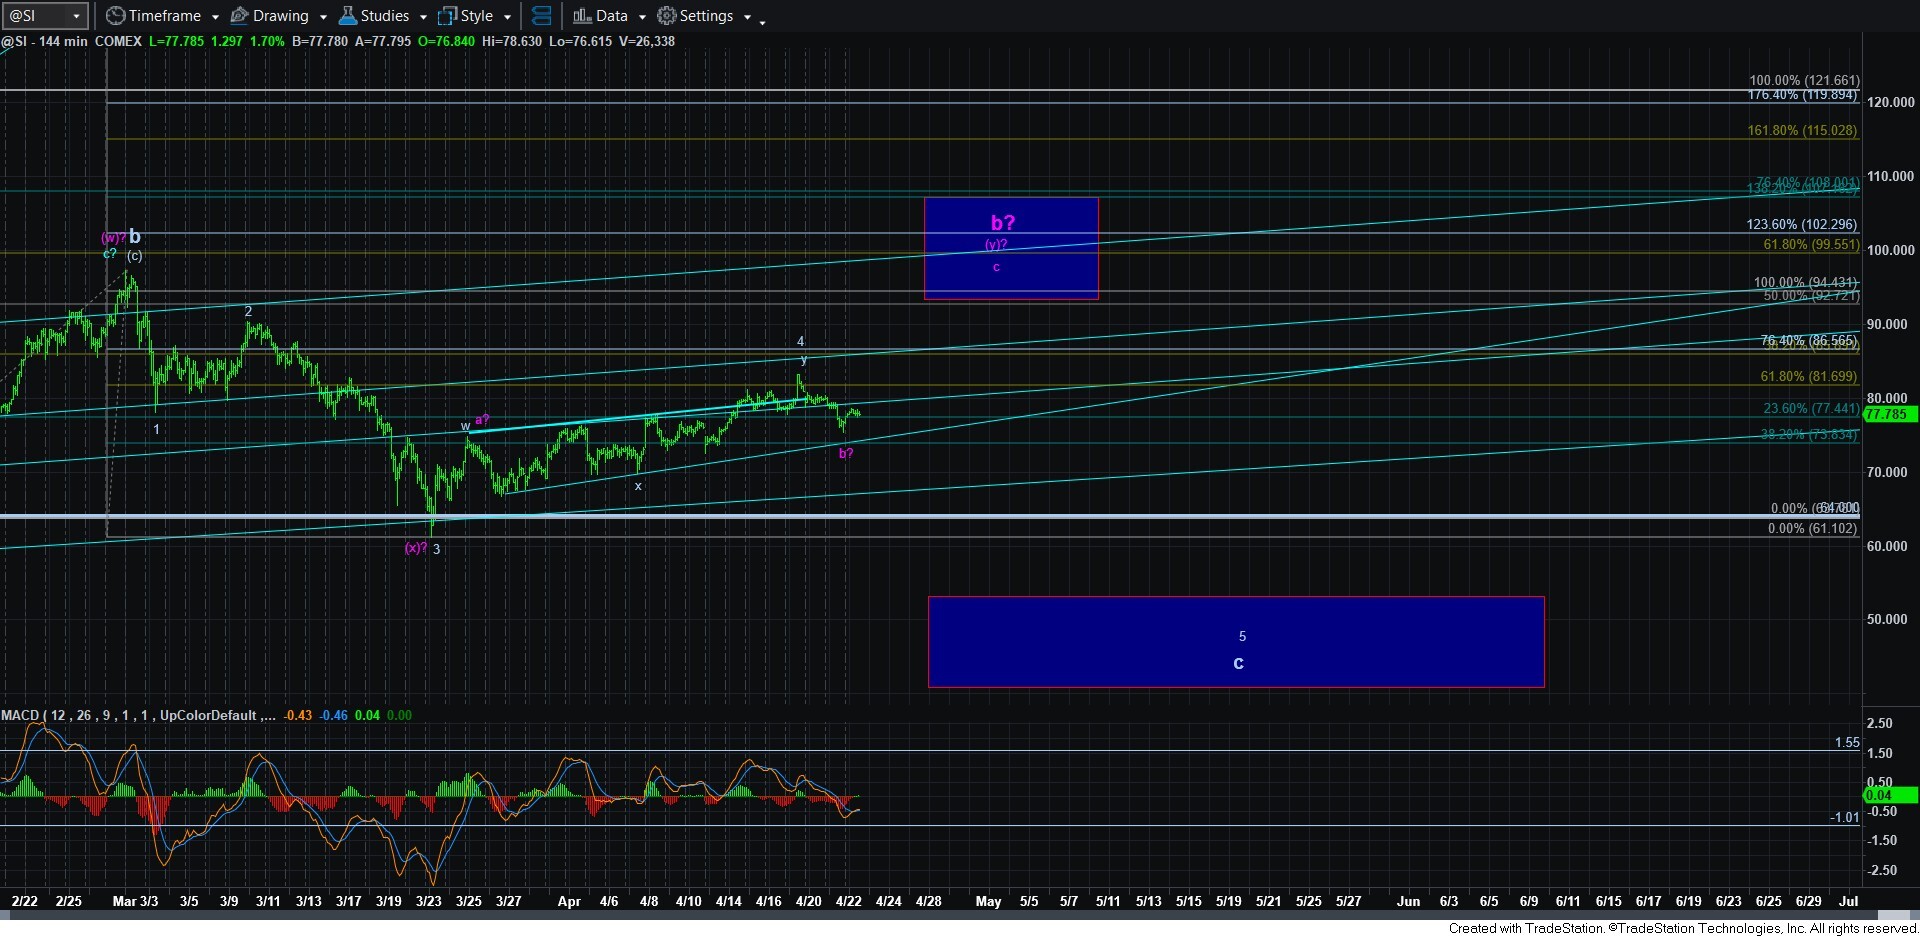Expand the Data menu dropdown arrow

coord(642,17)
